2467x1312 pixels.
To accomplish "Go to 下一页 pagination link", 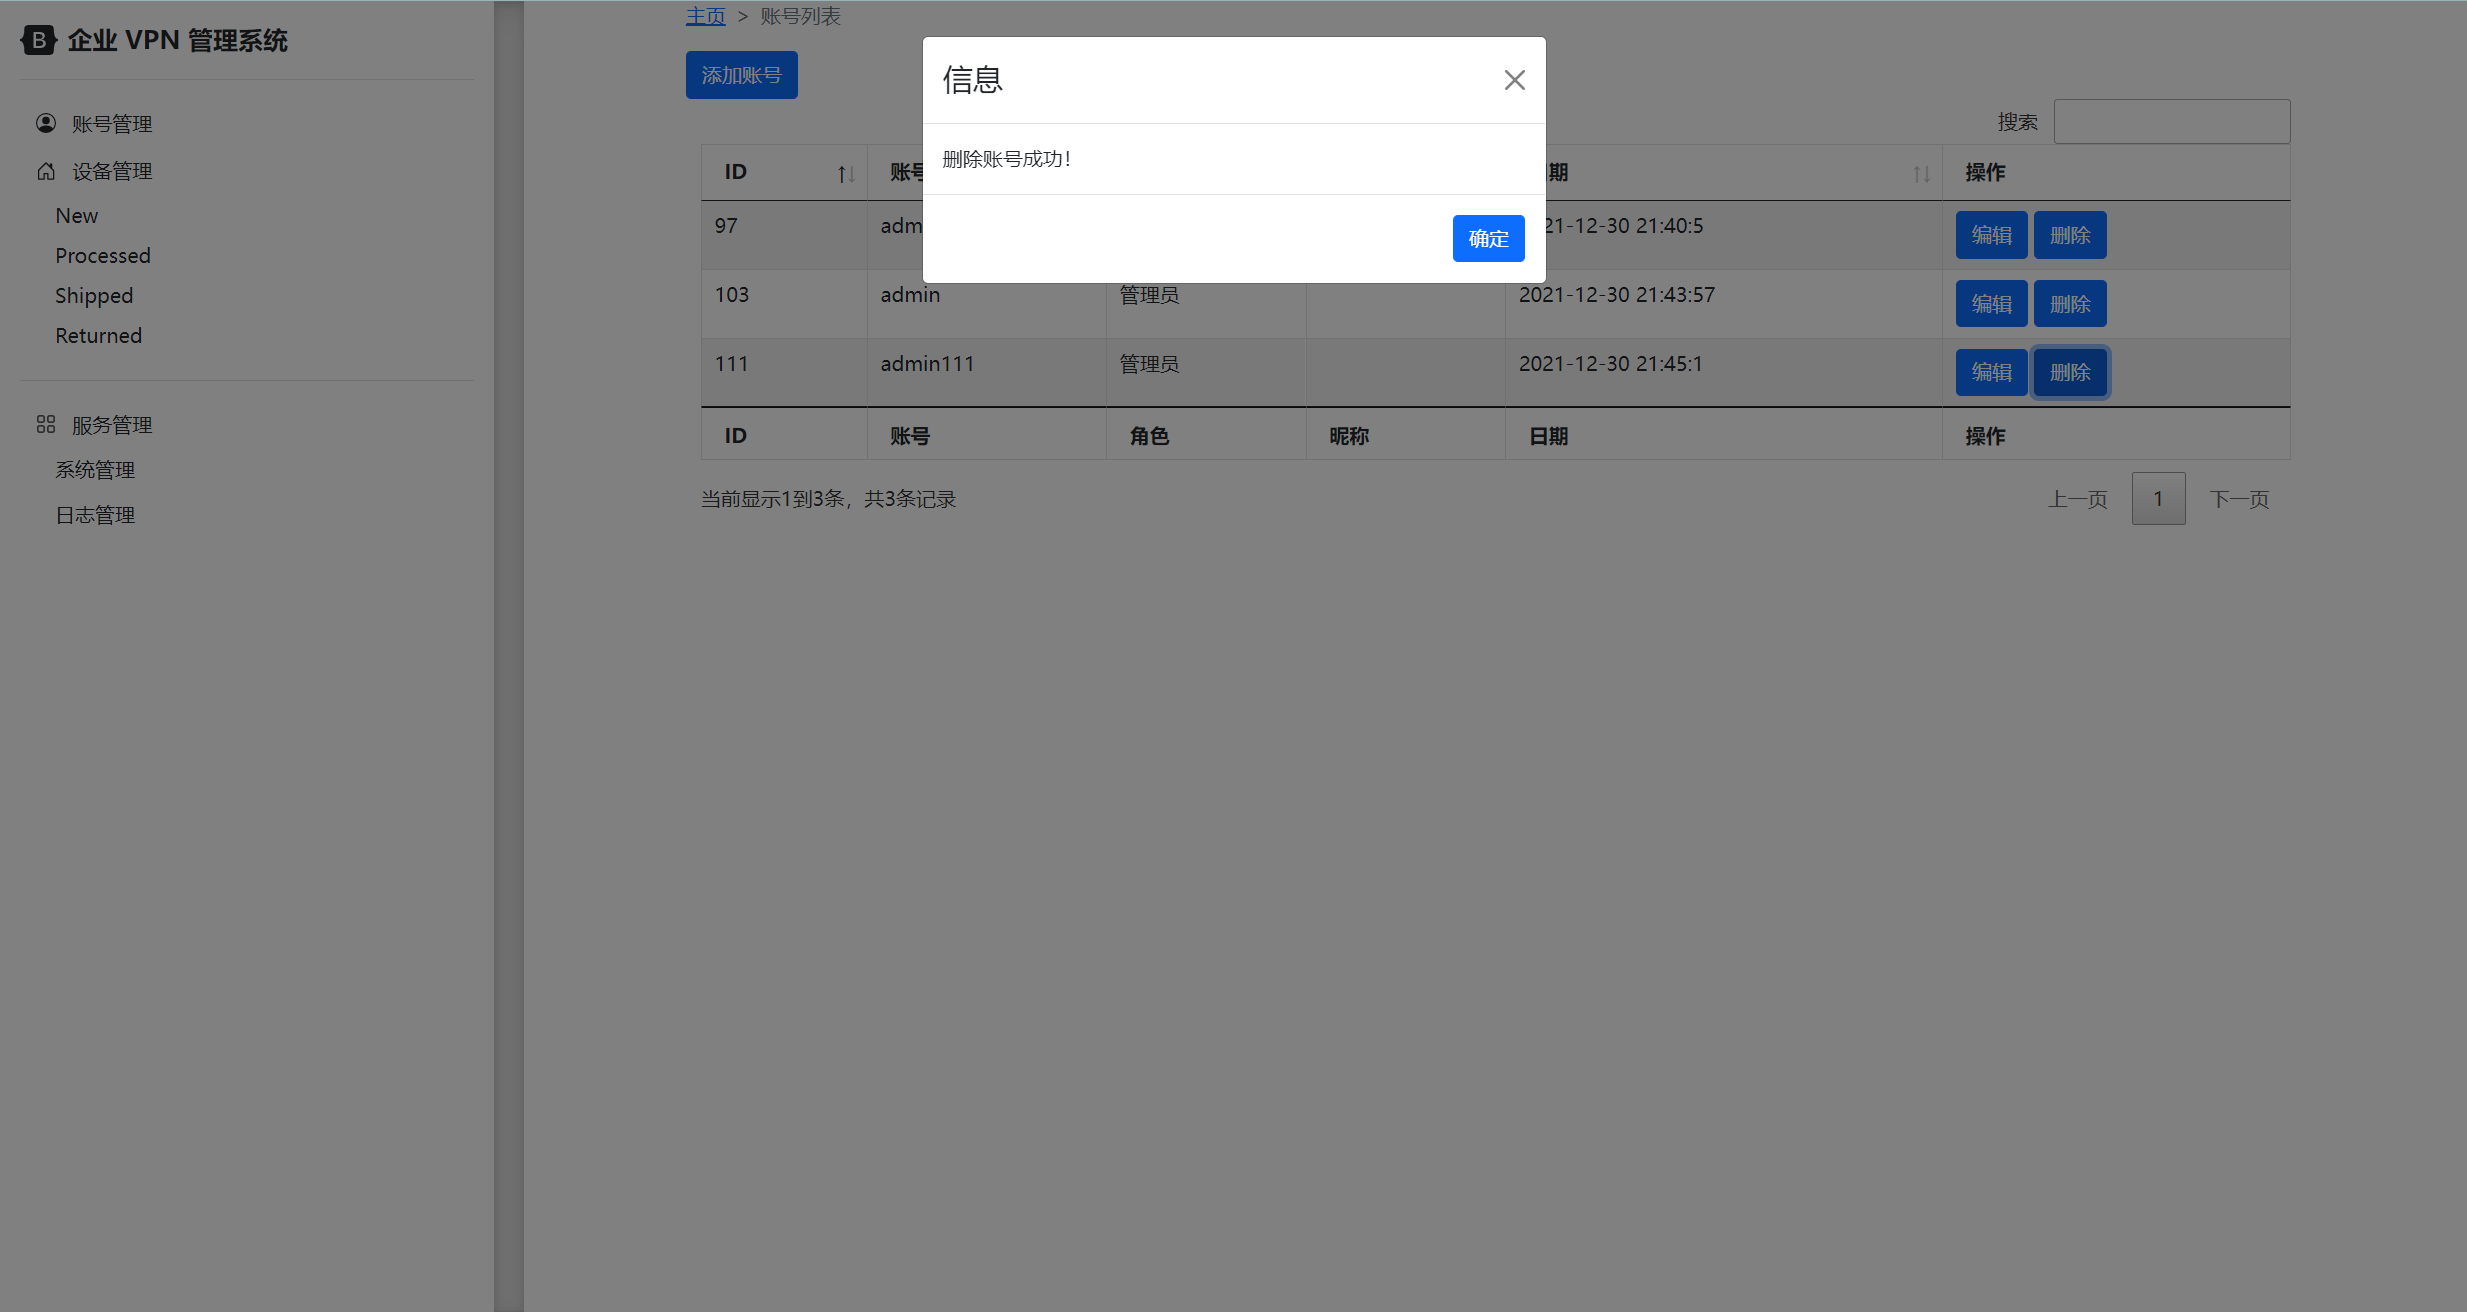I will (2238, 499).
